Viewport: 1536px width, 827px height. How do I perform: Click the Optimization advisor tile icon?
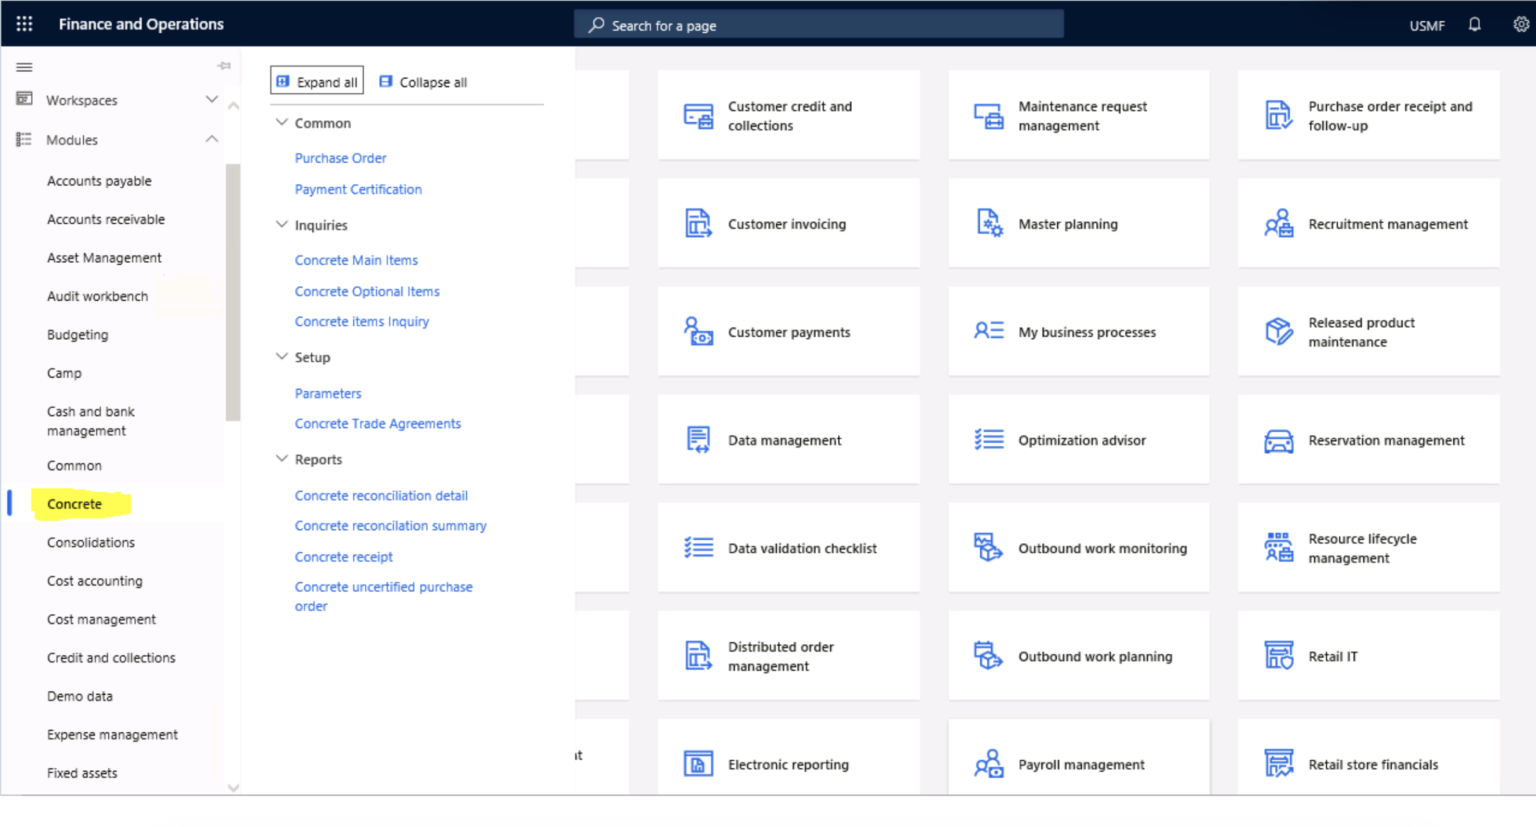click(x=989, y=440)
